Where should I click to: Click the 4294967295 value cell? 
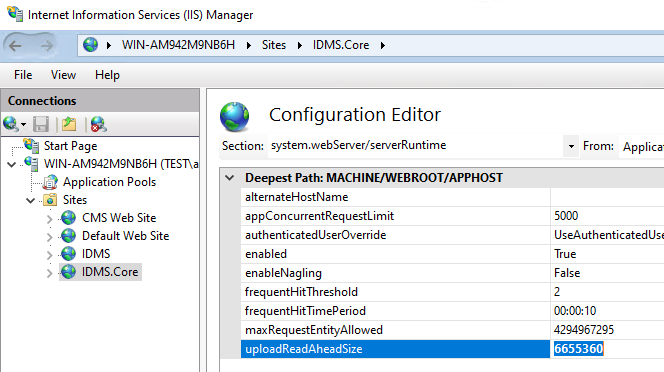(608, 330)
